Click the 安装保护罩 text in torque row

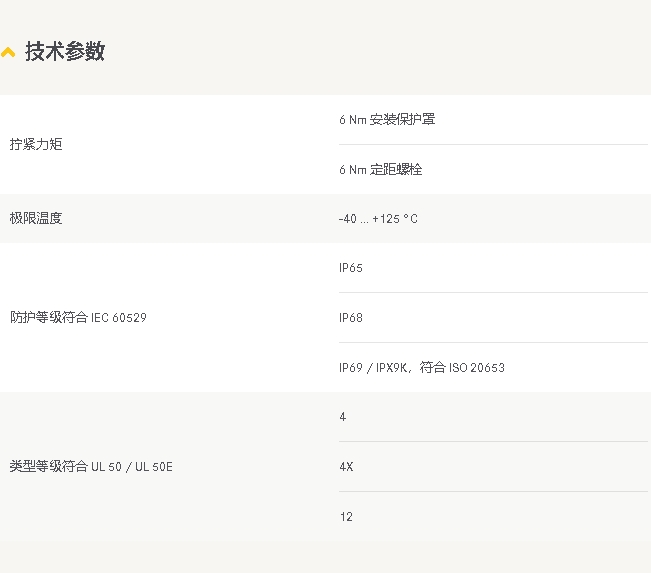pyautogui.click(x=403, y=119)
